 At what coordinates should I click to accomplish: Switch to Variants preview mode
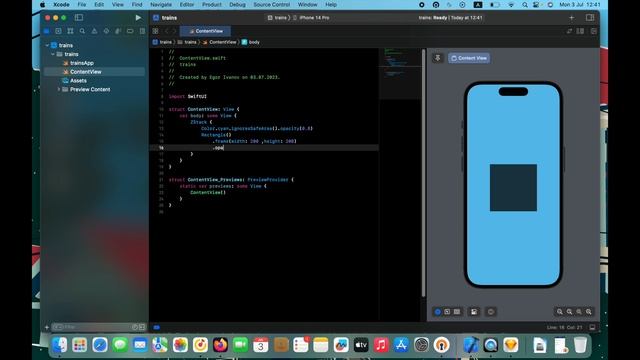(457, 312)
